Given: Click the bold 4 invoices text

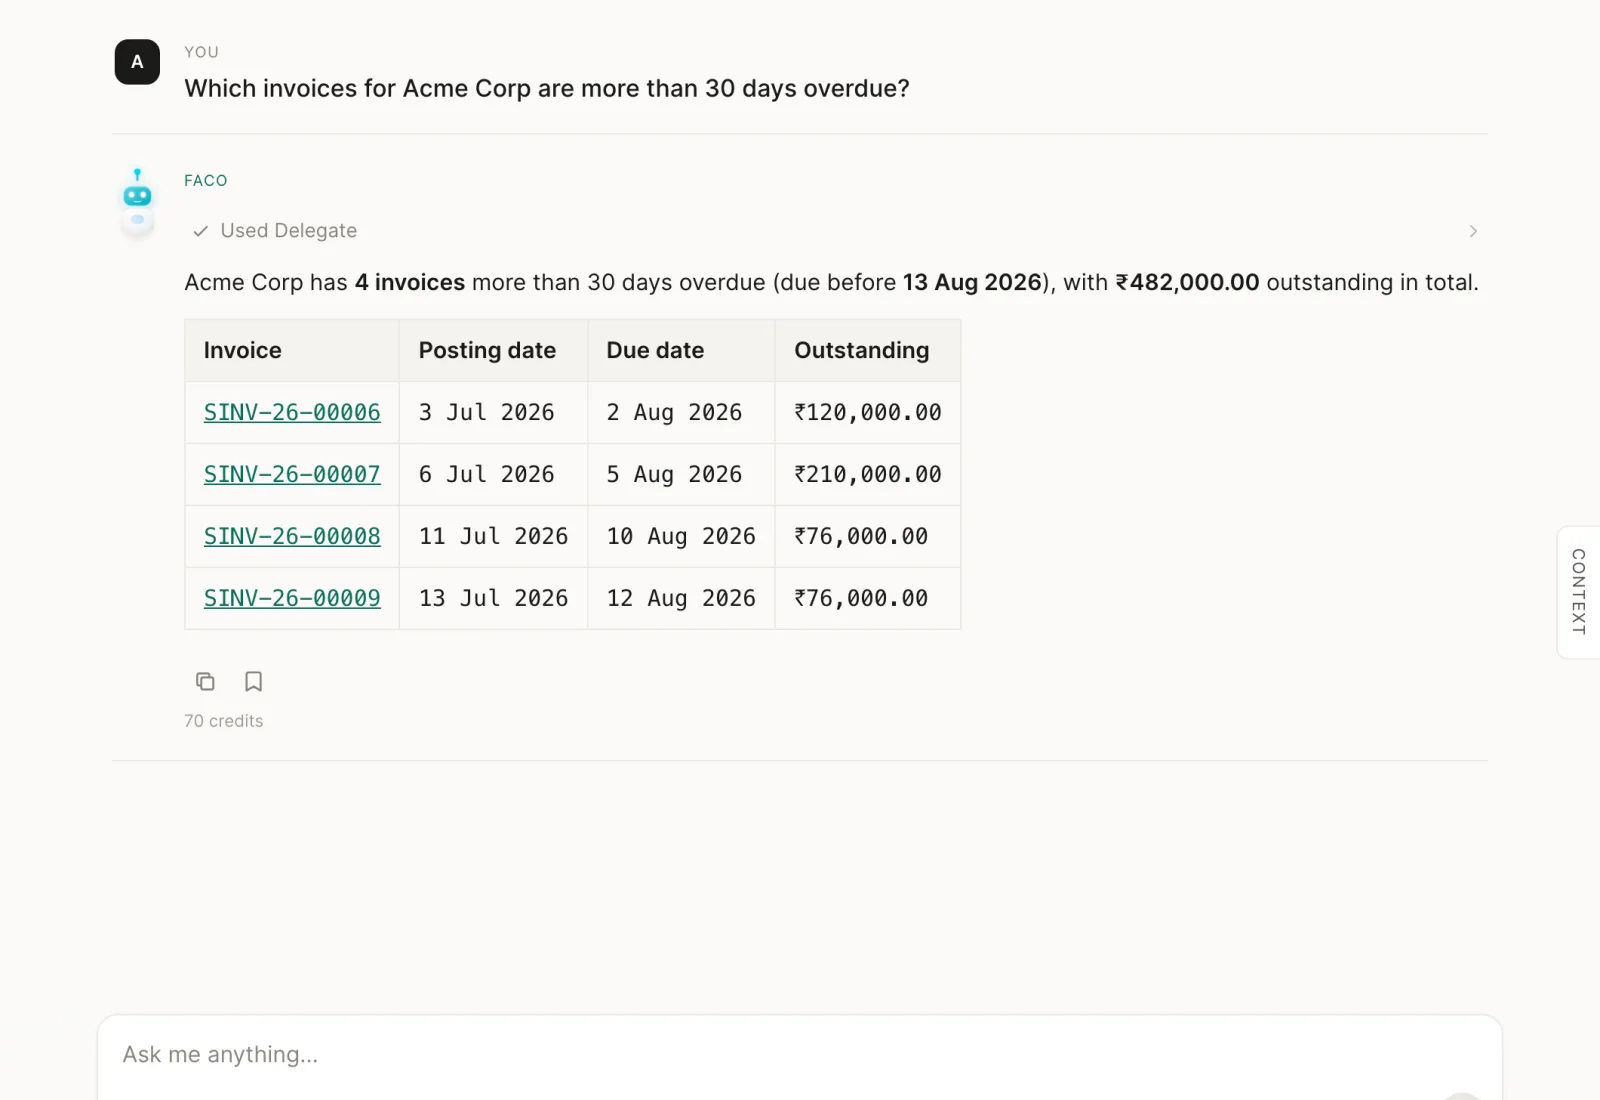Looking at the screenshot, I should (410, 283).
